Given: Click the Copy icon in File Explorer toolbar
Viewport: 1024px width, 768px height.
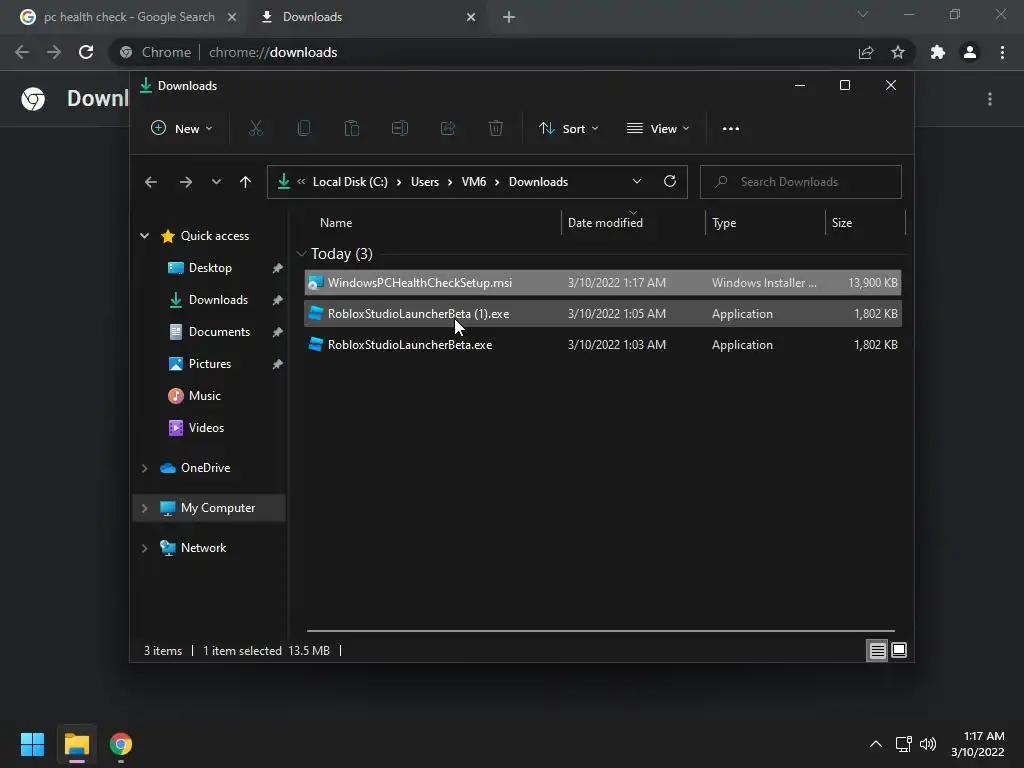Looking at the screenshot, I should [304, 128].
